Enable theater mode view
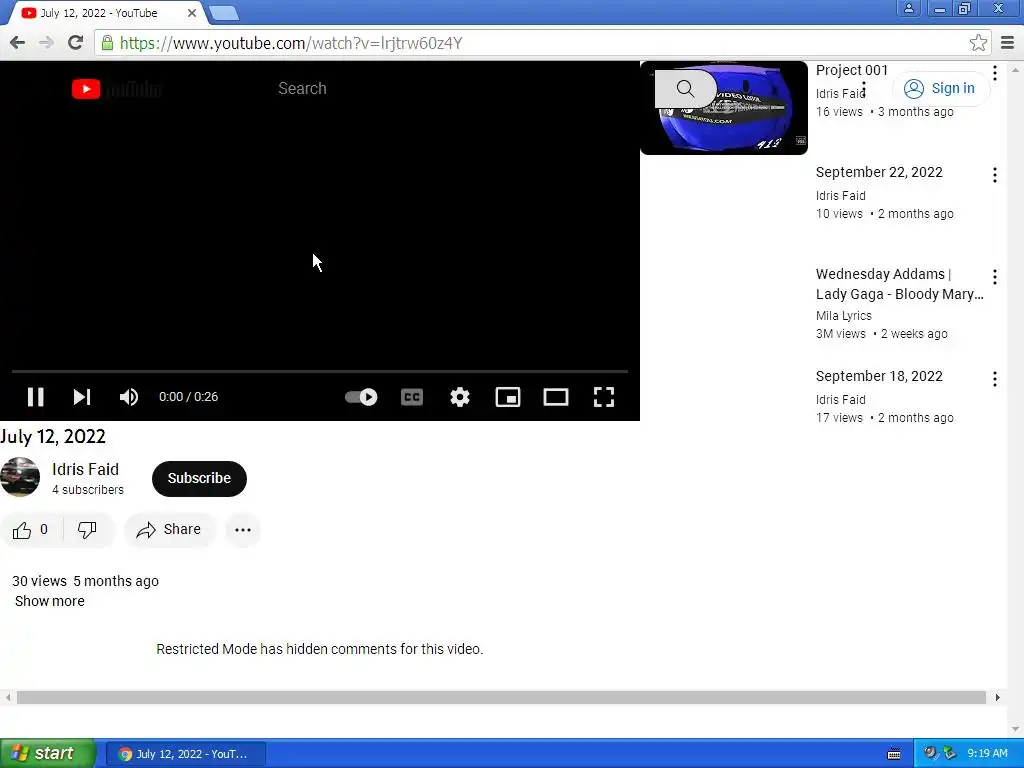Image resolution: width=1024 pixels, height=768 pixels. (556, 397)
